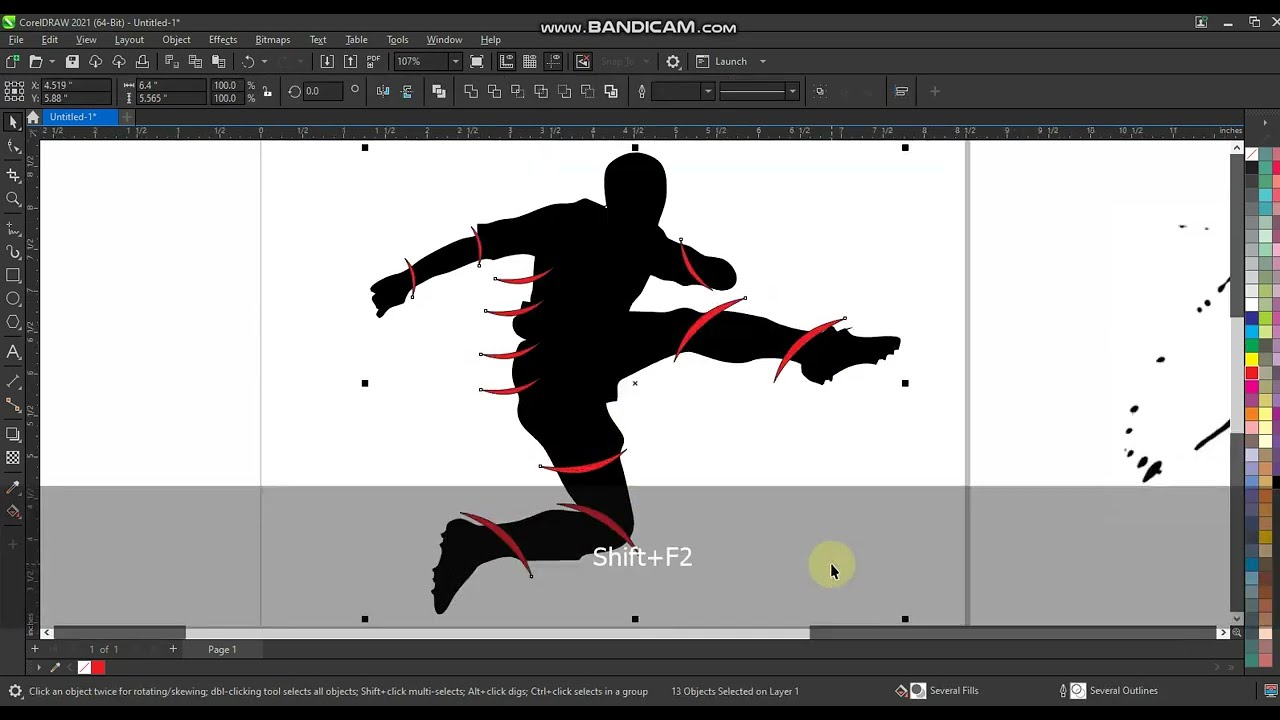Expand the Open recent files arrow

pyautogui.click(x=52, y=62)
